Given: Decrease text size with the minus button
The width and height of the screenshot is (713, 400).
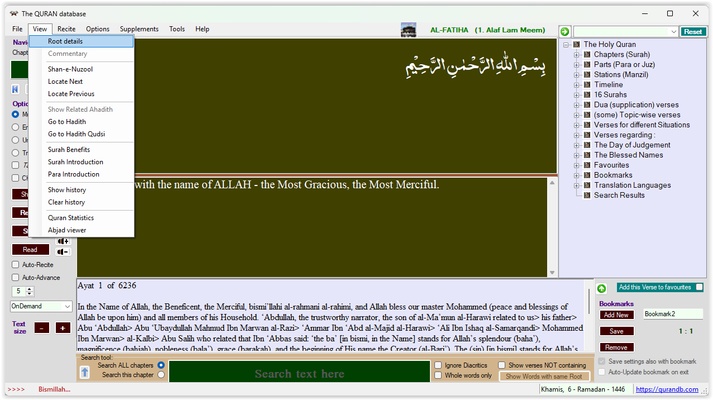Looking at the screenshot, I should click(41, 328).
